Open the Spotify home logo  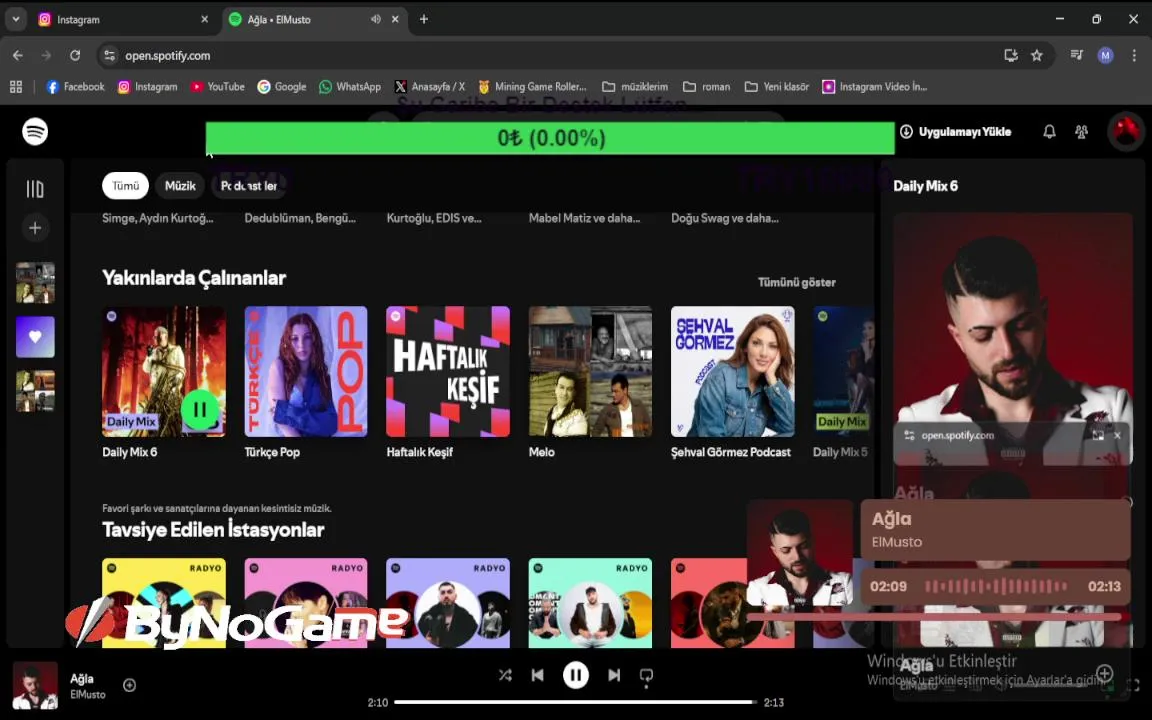coord(35,132)
